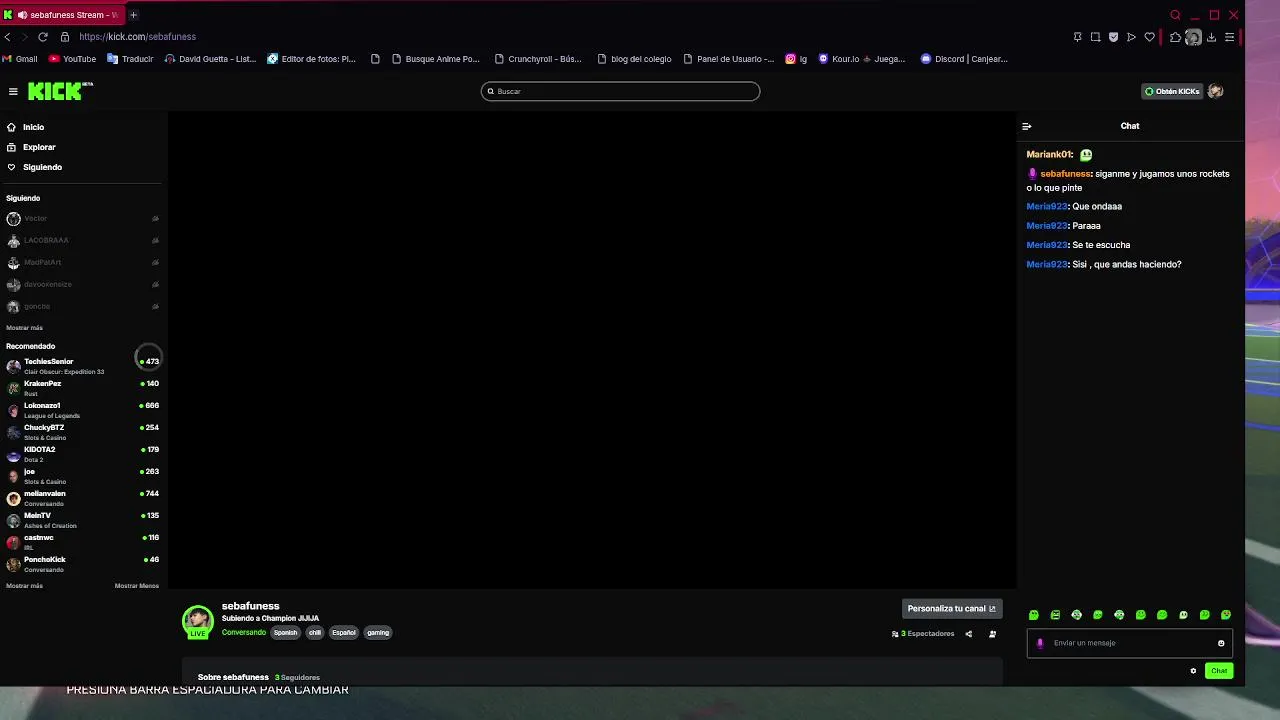This screenshot has height=720, width=1280.
Task: Click the Obtén KICKs button
Action: pyautogui.click(x=1172, y=91)
